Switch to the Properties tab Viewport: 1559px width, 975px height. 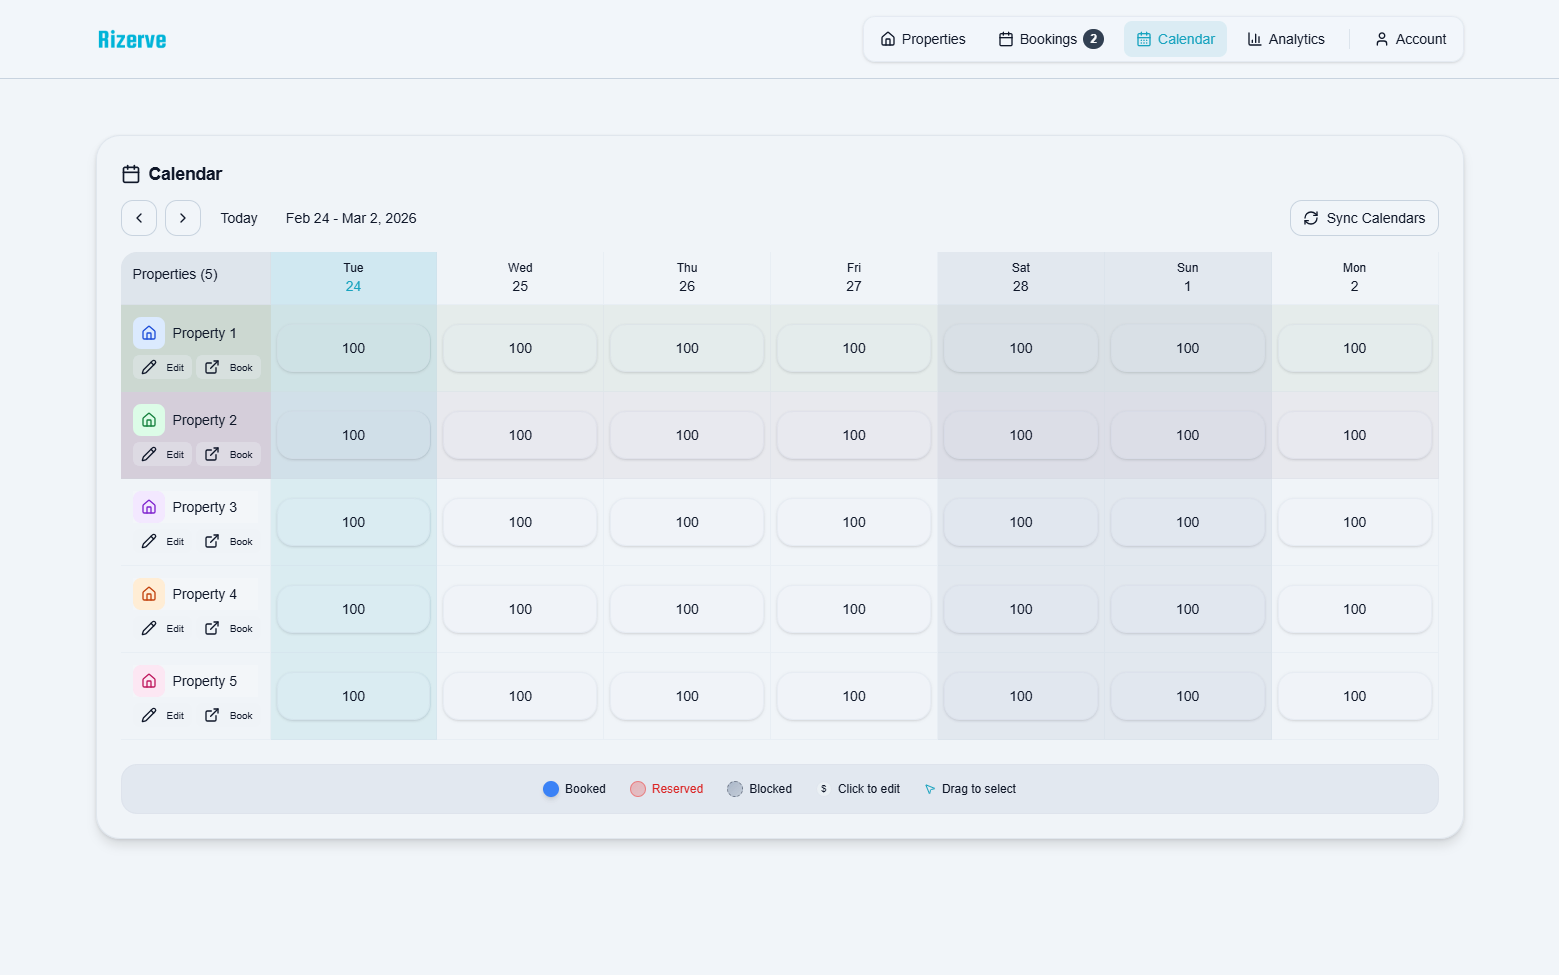click(921, 39)
